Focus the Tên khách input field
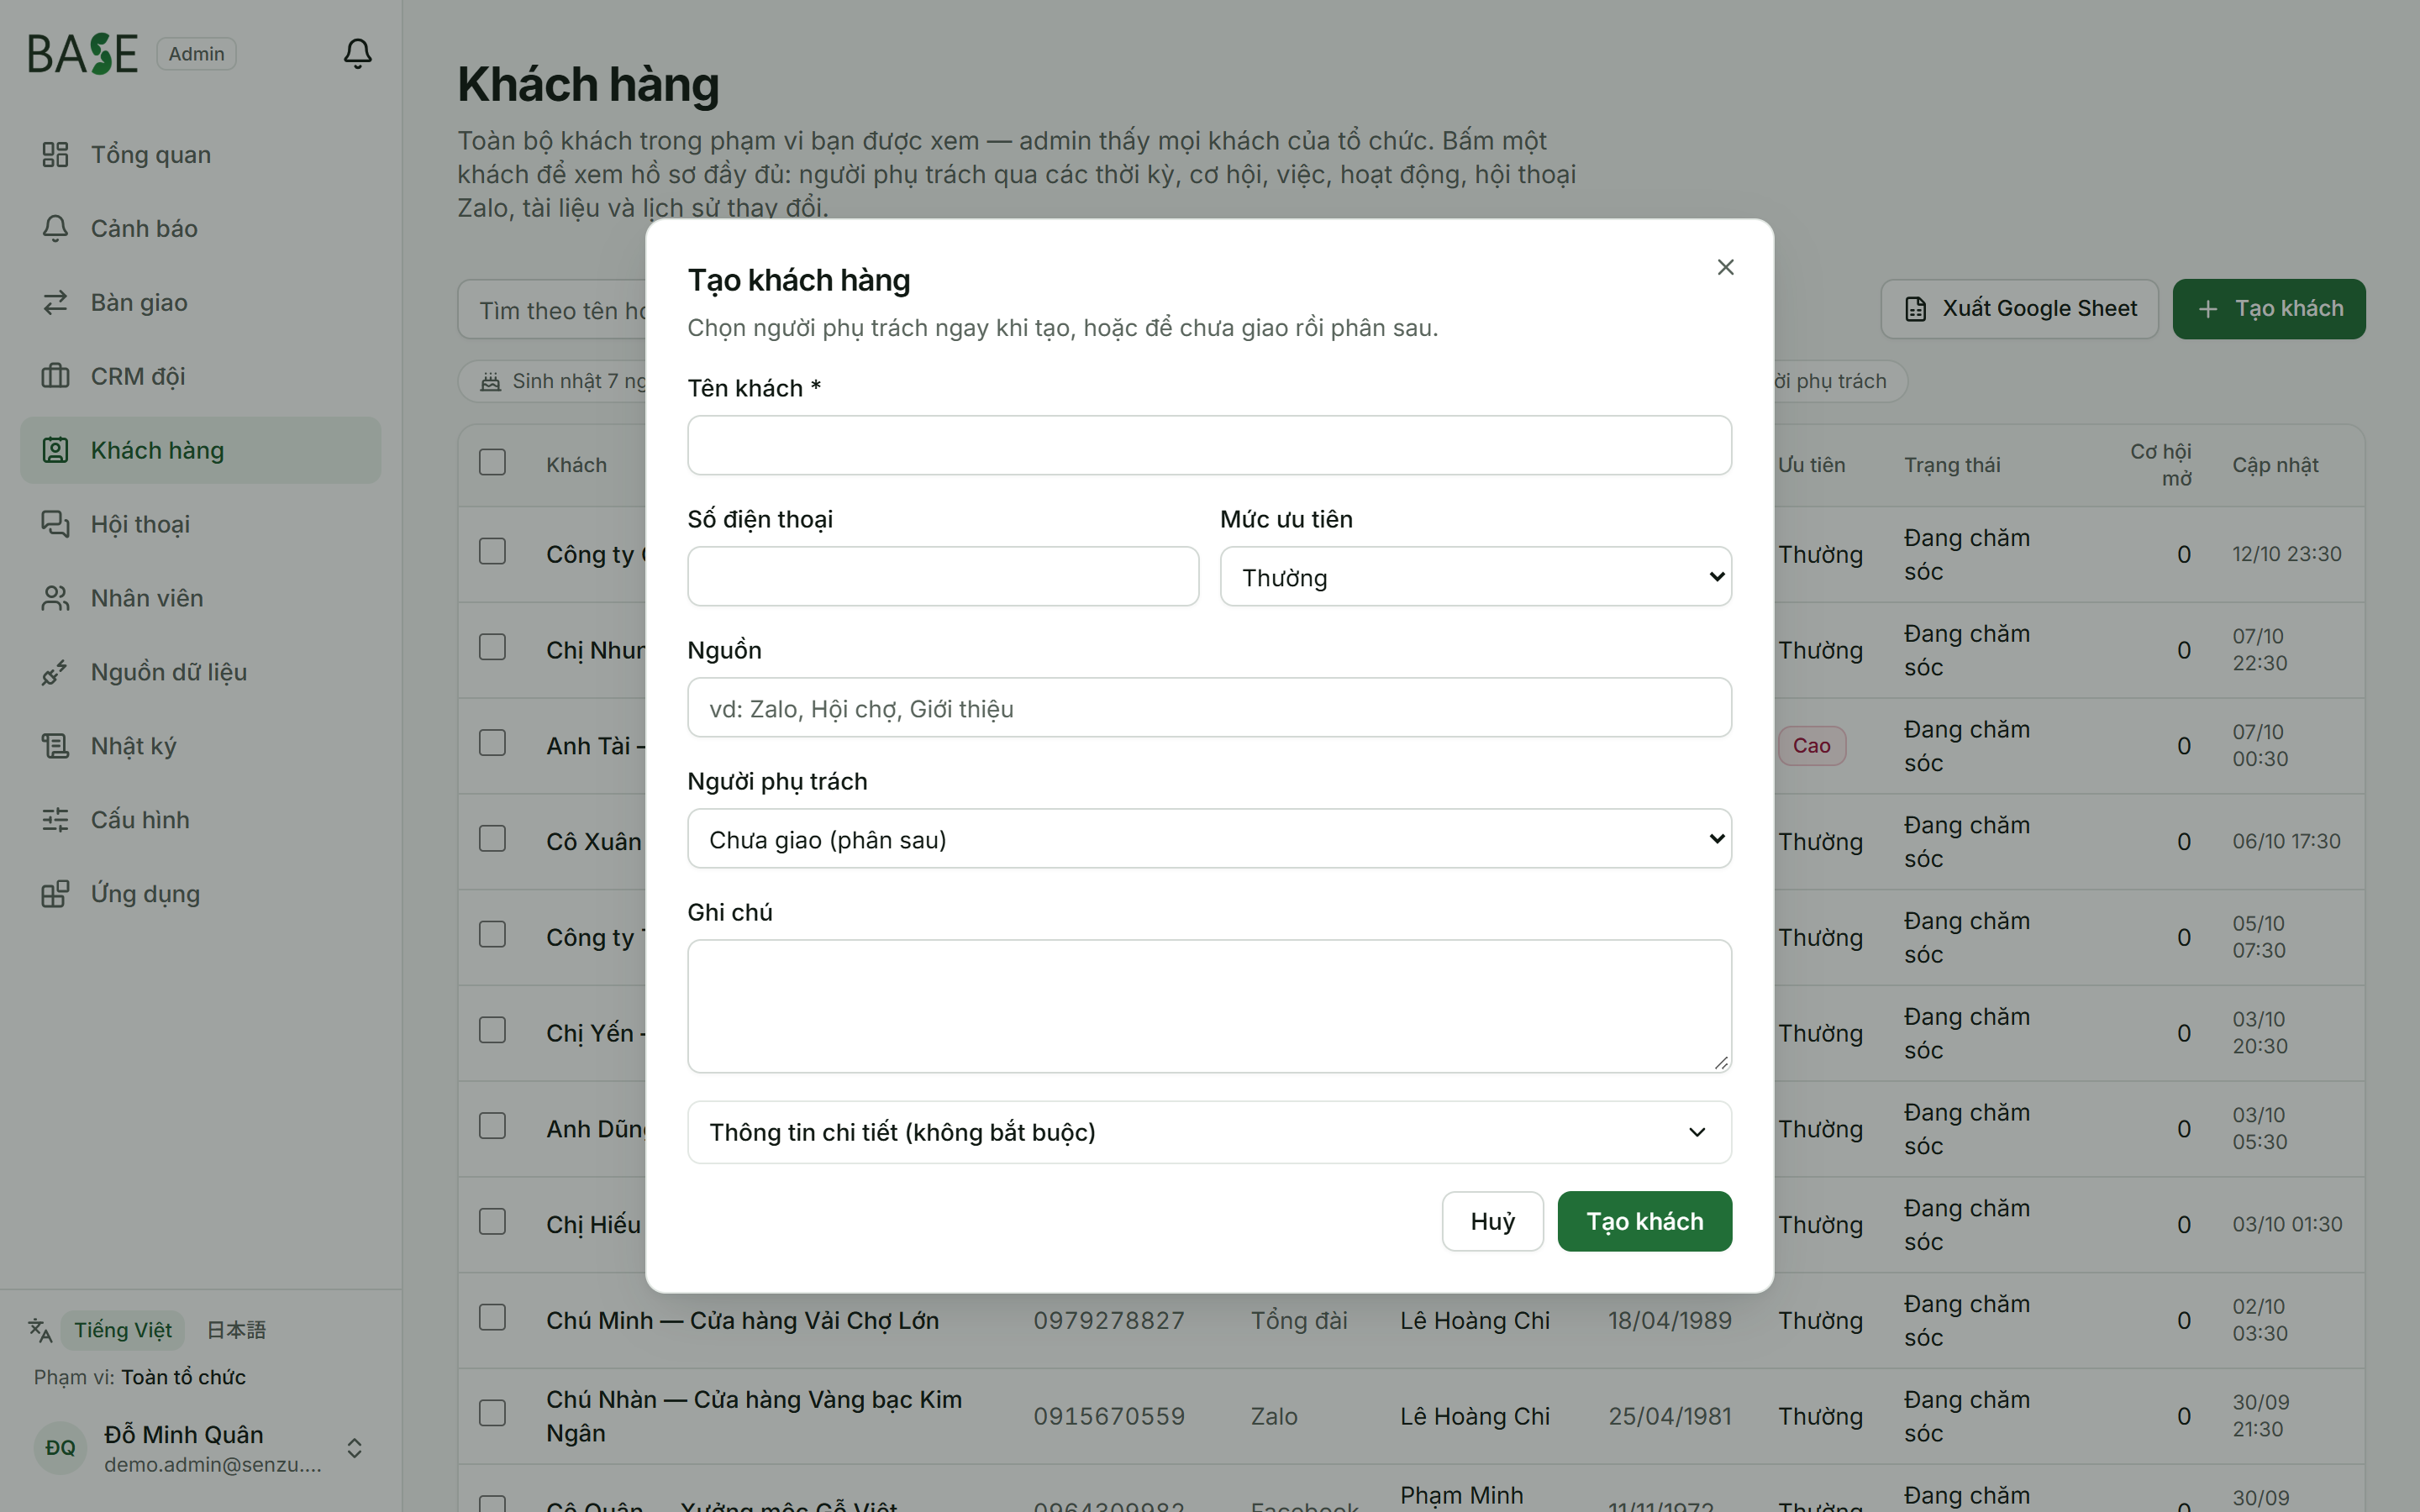 [1209, 445]
